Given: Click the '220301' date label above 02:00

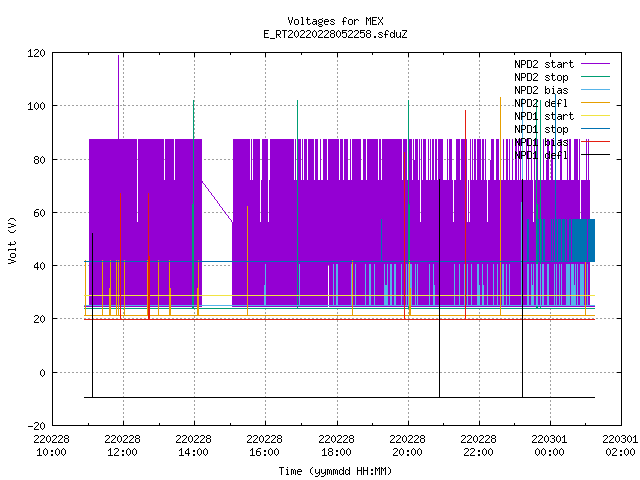Looking at the screenshot, I should pyautogui.click(x=620, y=439).
